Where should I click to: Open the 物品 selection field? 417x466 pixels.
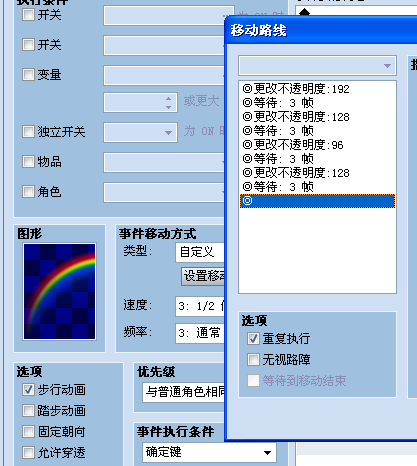[x=164, y=163]
